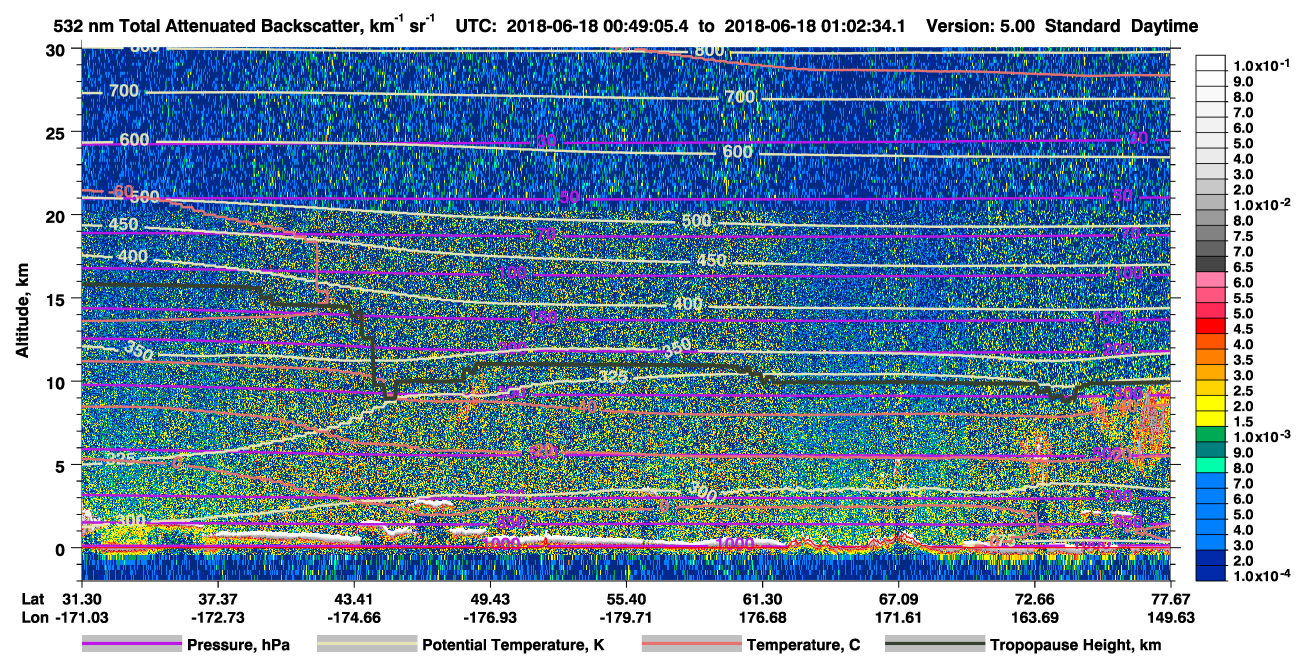
Task: Click longitude value '-174.66'
Action: click(353, 617)
